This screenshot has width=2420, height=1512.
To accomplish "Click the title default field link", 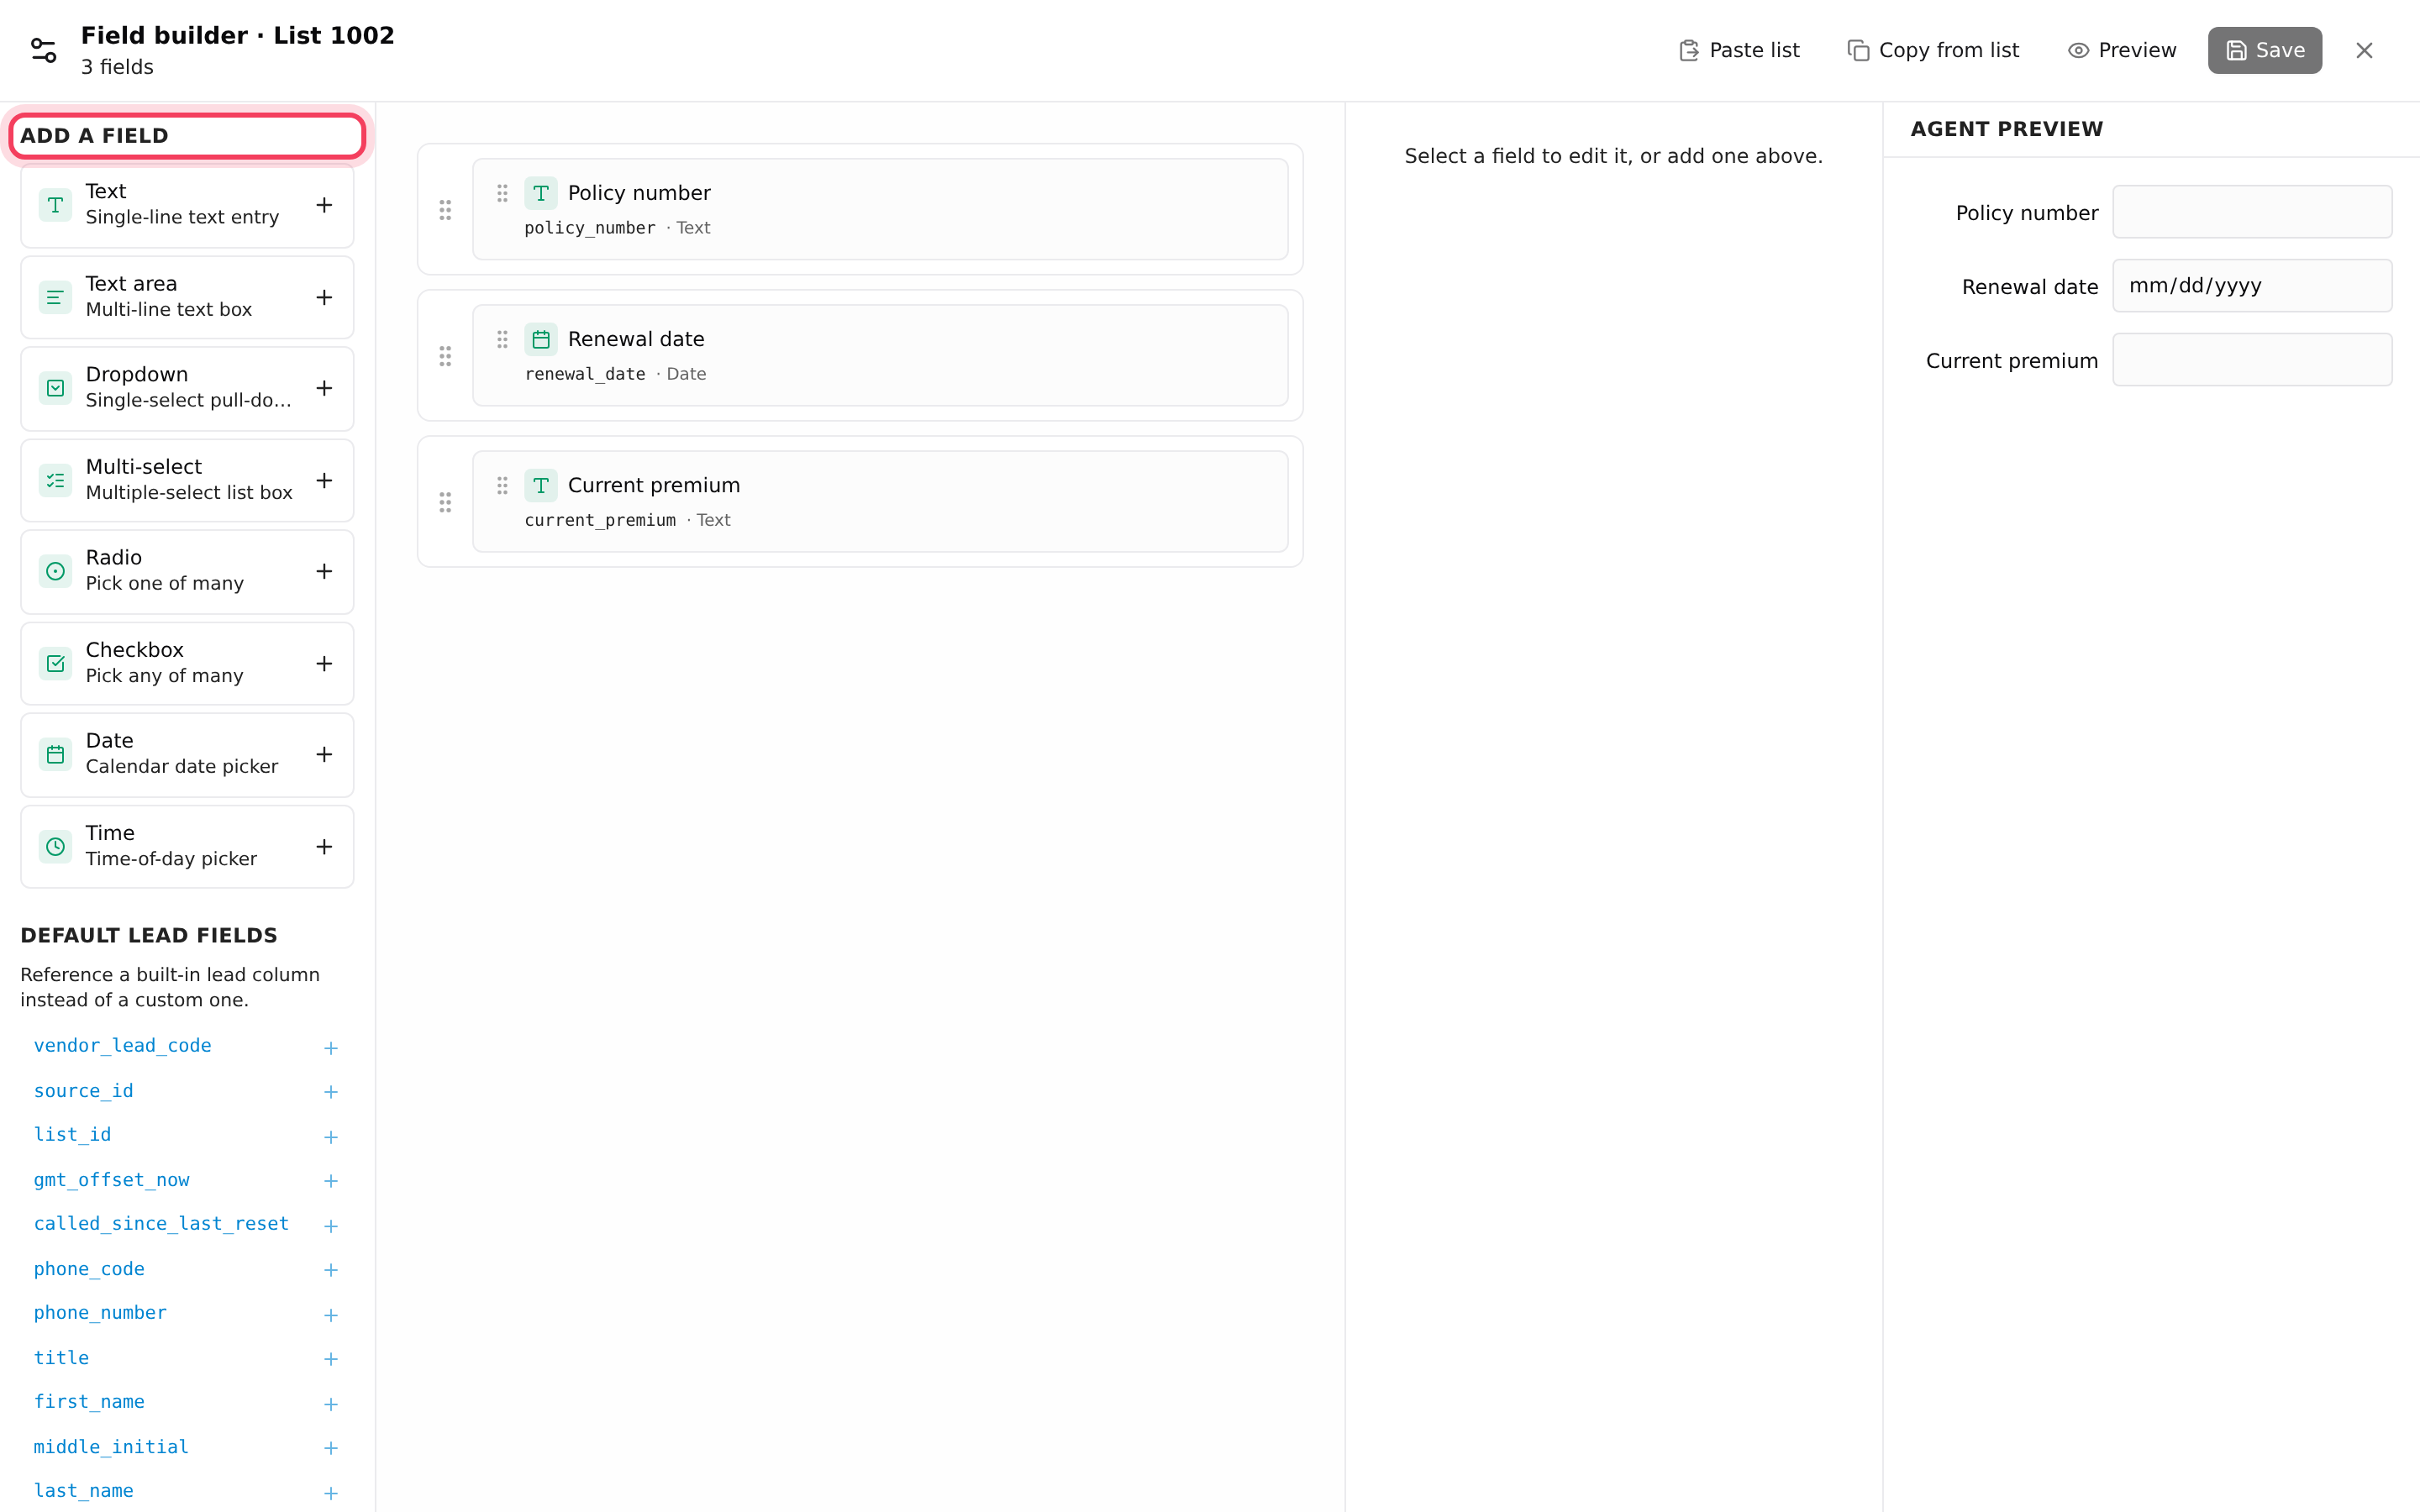I will pos(61,1358).
